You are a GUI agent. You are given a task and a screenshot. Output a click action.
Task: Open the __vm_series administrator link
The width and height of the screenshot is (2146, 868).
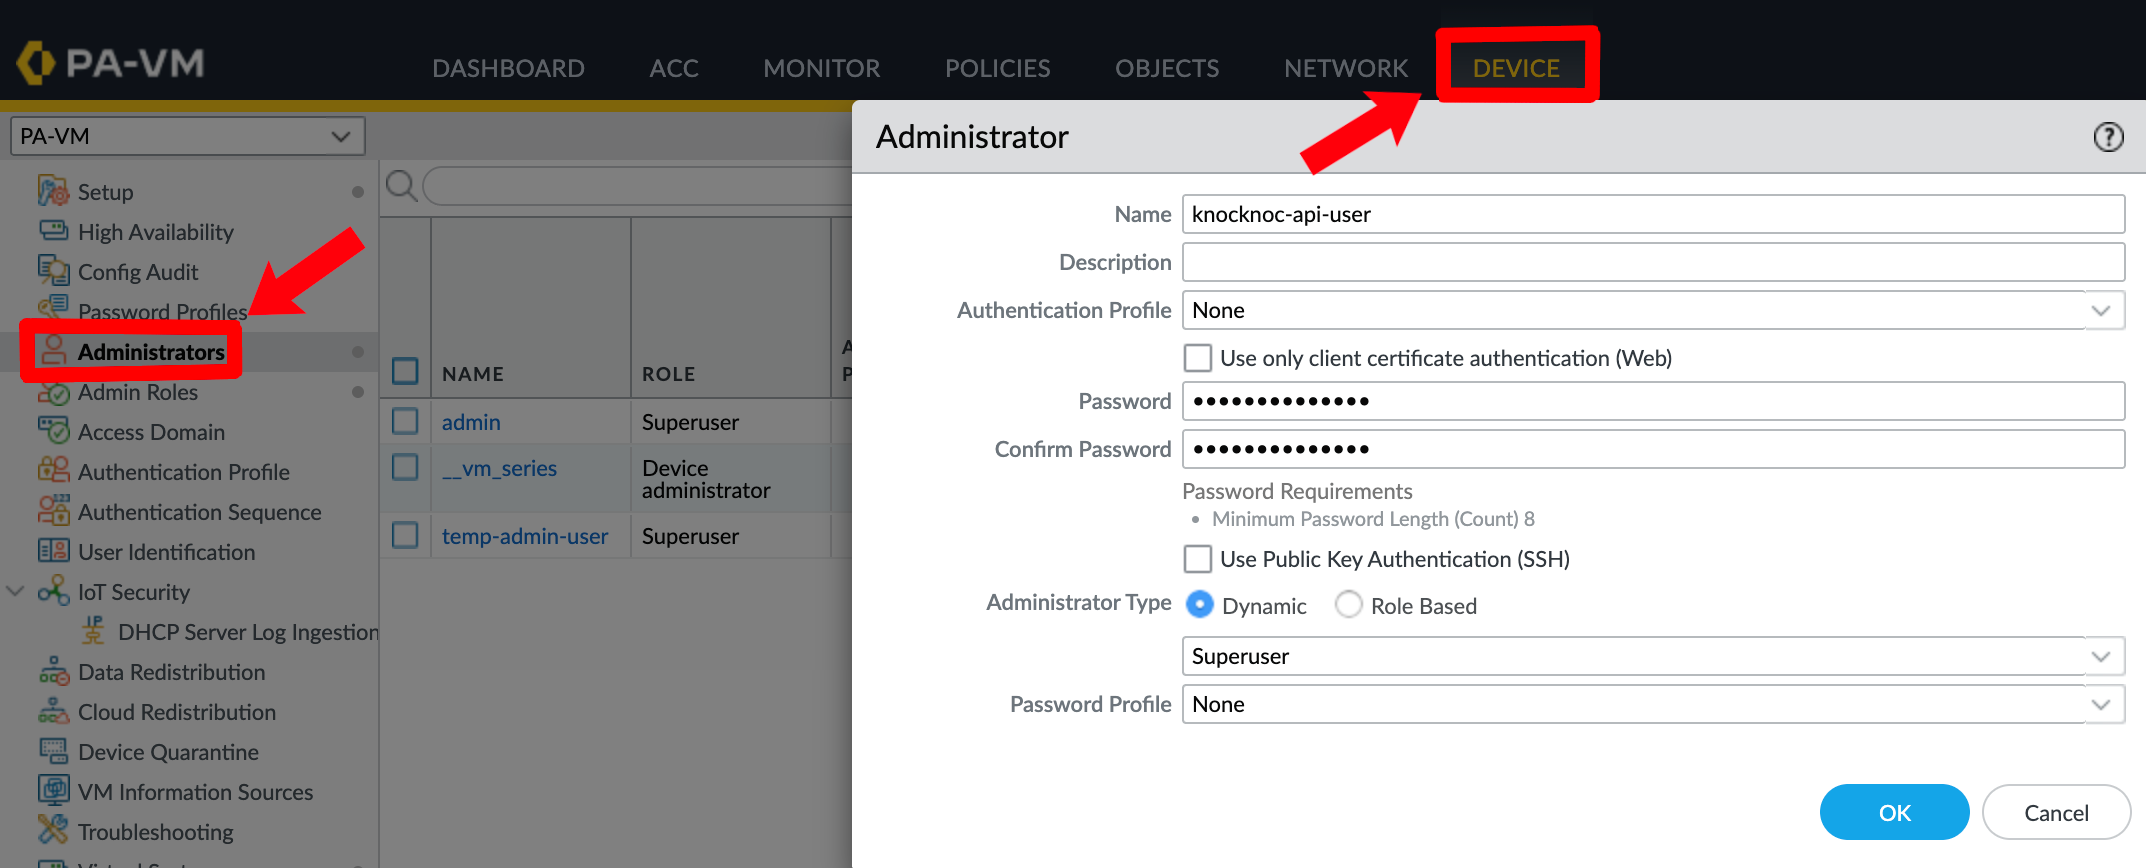pos(499,468)
